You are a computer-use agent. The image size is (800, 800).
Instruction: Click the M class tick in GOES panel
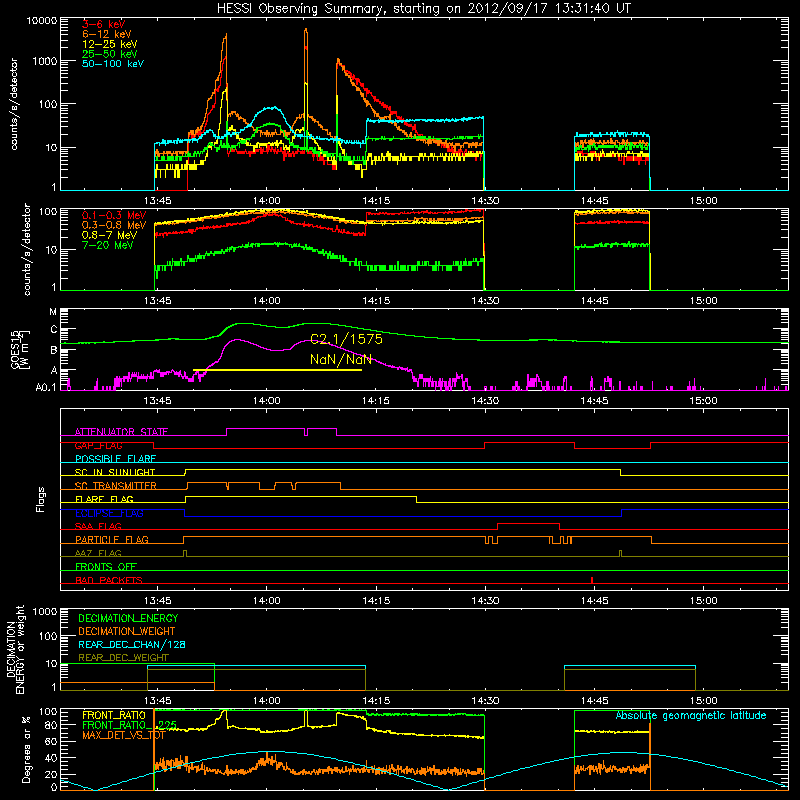coord(53,311)
